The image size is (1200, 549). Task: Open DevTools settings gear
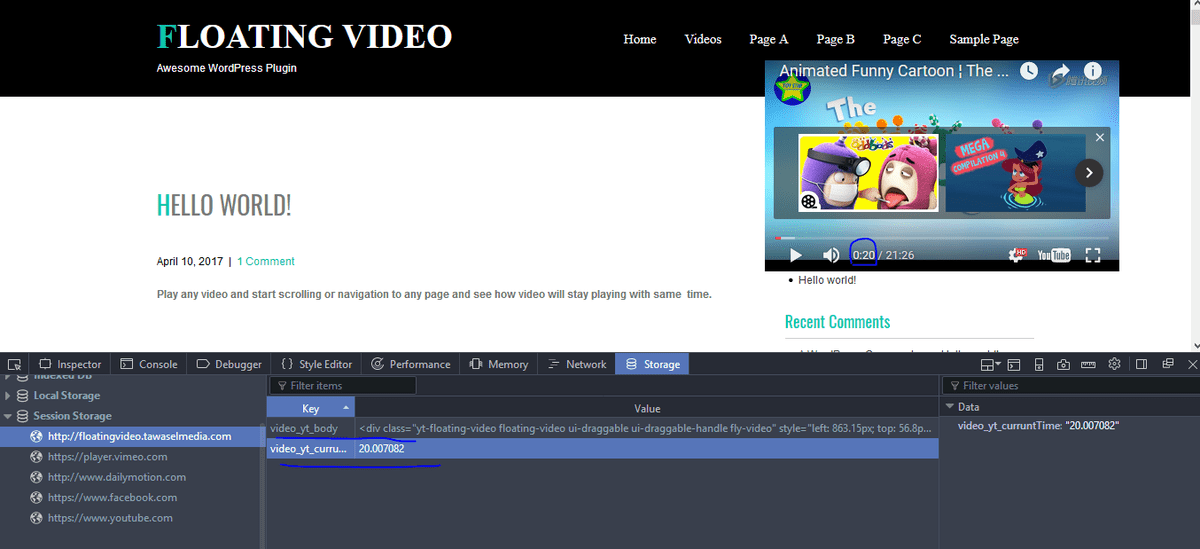tap(1114, 364)
